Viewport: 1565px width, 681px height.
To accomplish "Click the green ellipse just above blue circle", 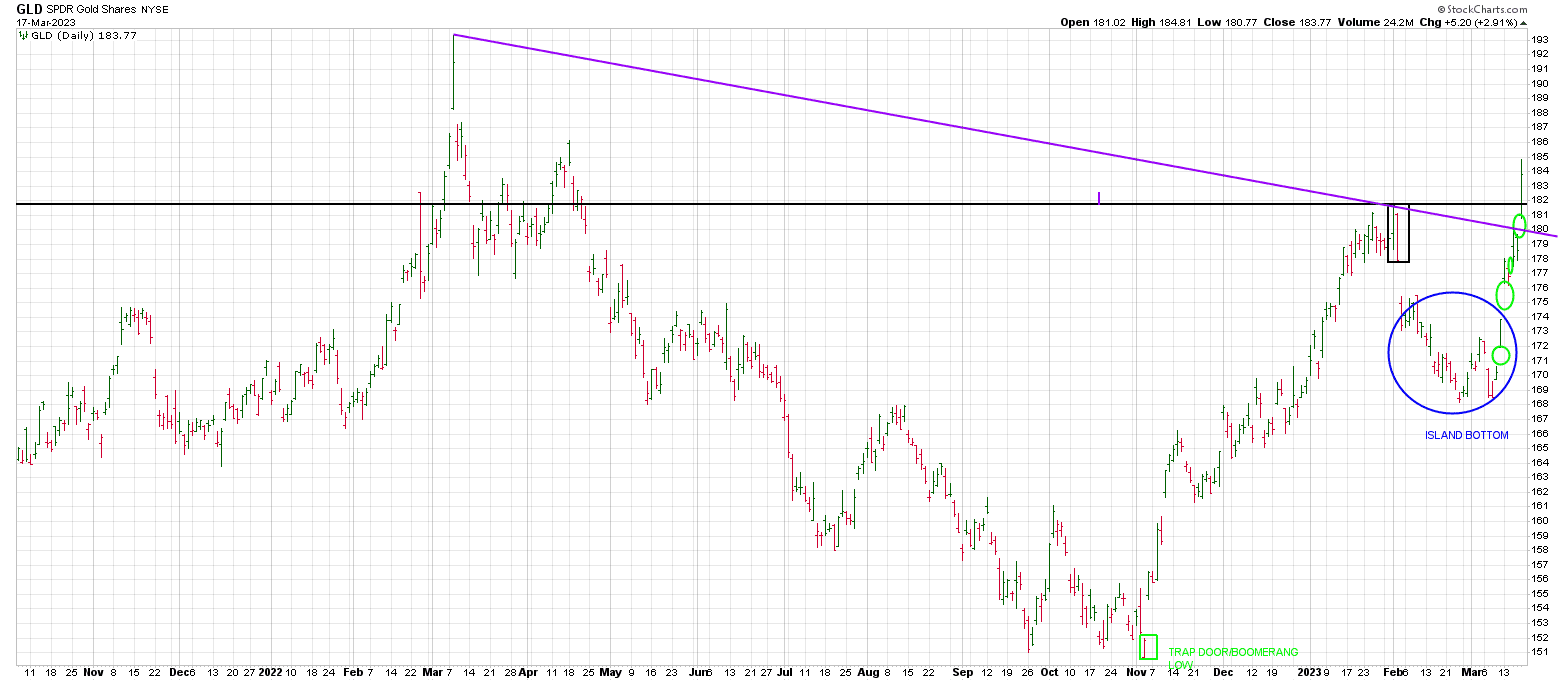I will 1505,294.
